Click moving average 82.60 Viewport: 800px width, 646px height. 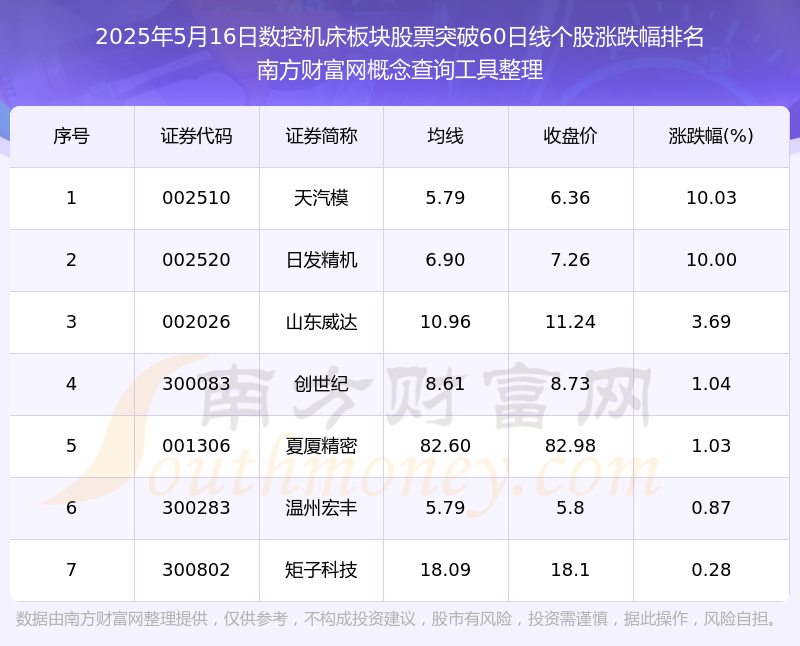445,446
